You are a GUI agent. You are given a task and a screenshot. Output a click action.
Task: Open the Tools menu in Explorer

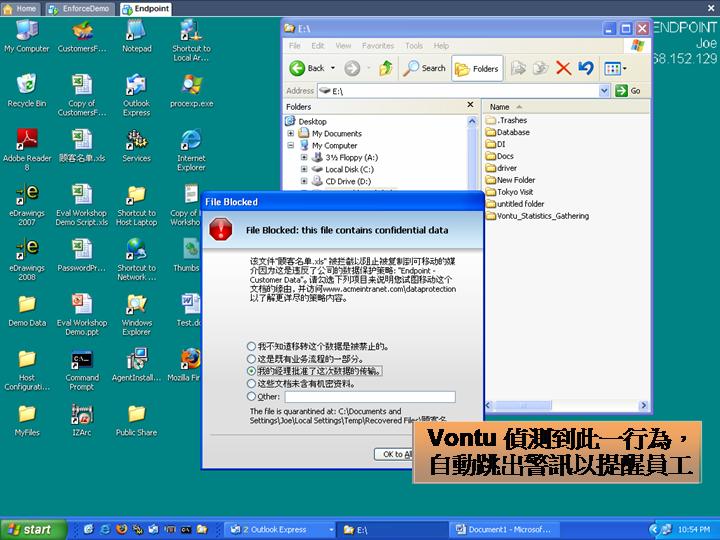(x=414, y=46)
